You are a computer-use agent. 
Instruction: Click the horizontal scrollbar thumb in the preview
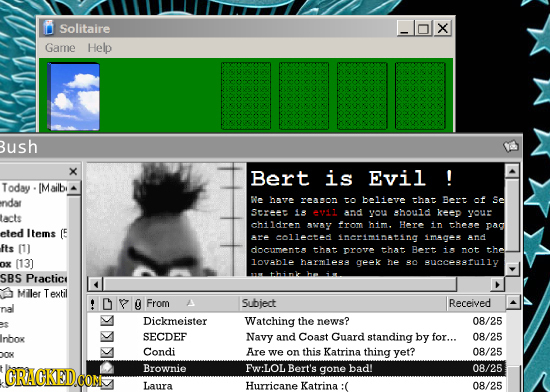(x=280, y=284)
